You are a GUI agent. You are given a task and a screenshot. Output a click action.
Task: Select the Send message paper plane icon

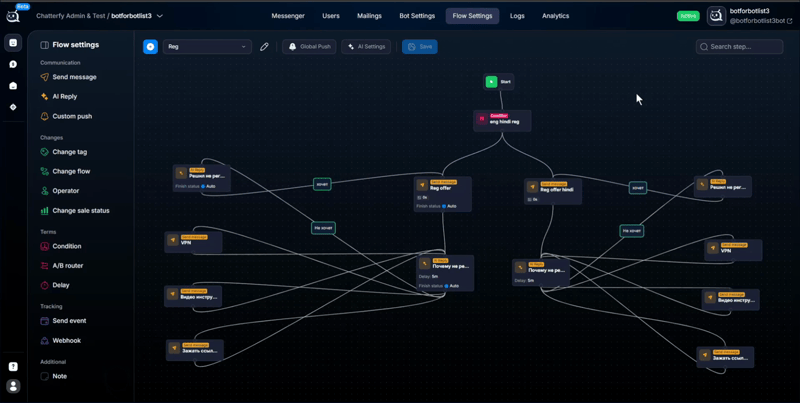[x=44, y=77]
